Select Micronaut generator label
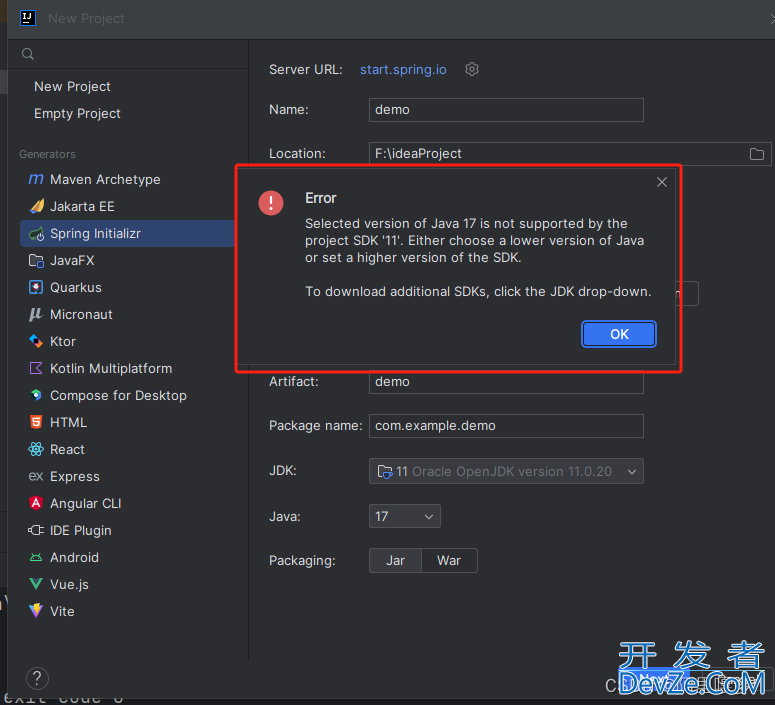Image resolution: width=775 pixels, height=705 pixels. [x=81, y=314]
